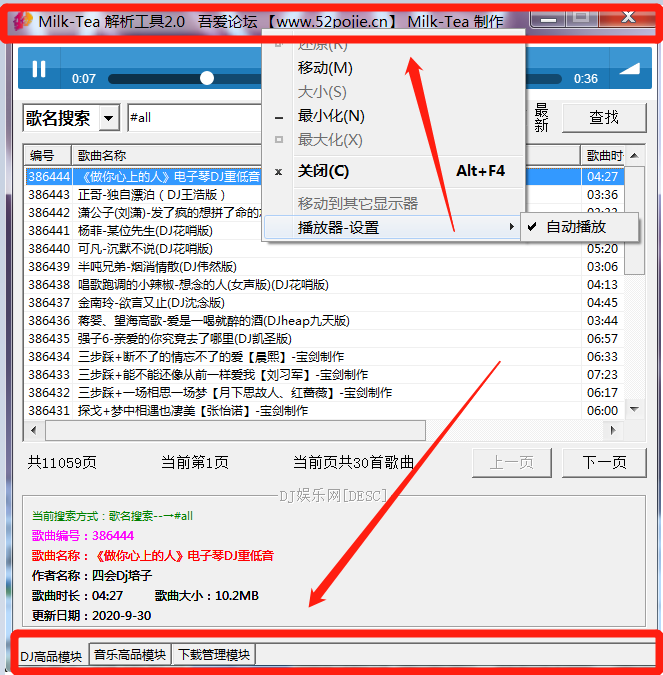Switch to the 下载管理模块 tab
Screen dimensions: 663x675
point(214,655)
